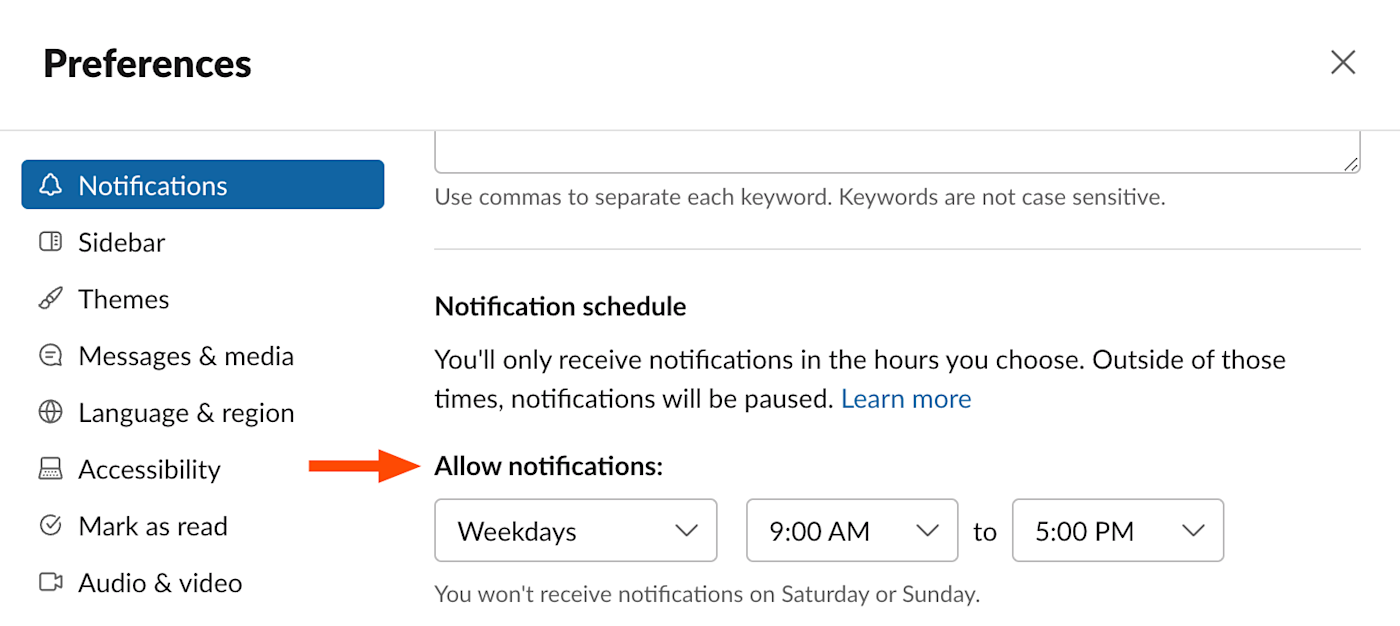This screenshot has width=1400, height=626.
Task: Show the Audio & video preferences
Action: (160, 582)
